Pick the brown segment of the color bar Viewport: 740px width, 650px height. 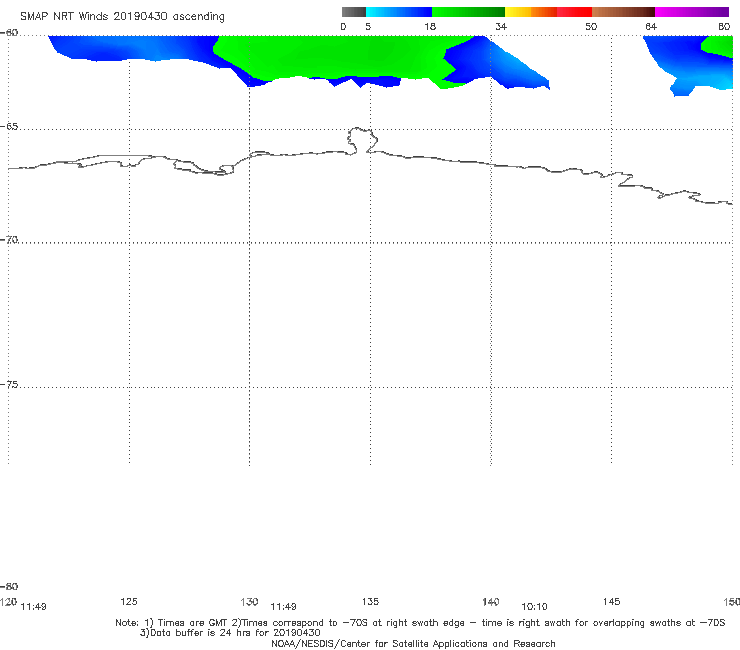(623, 12)
